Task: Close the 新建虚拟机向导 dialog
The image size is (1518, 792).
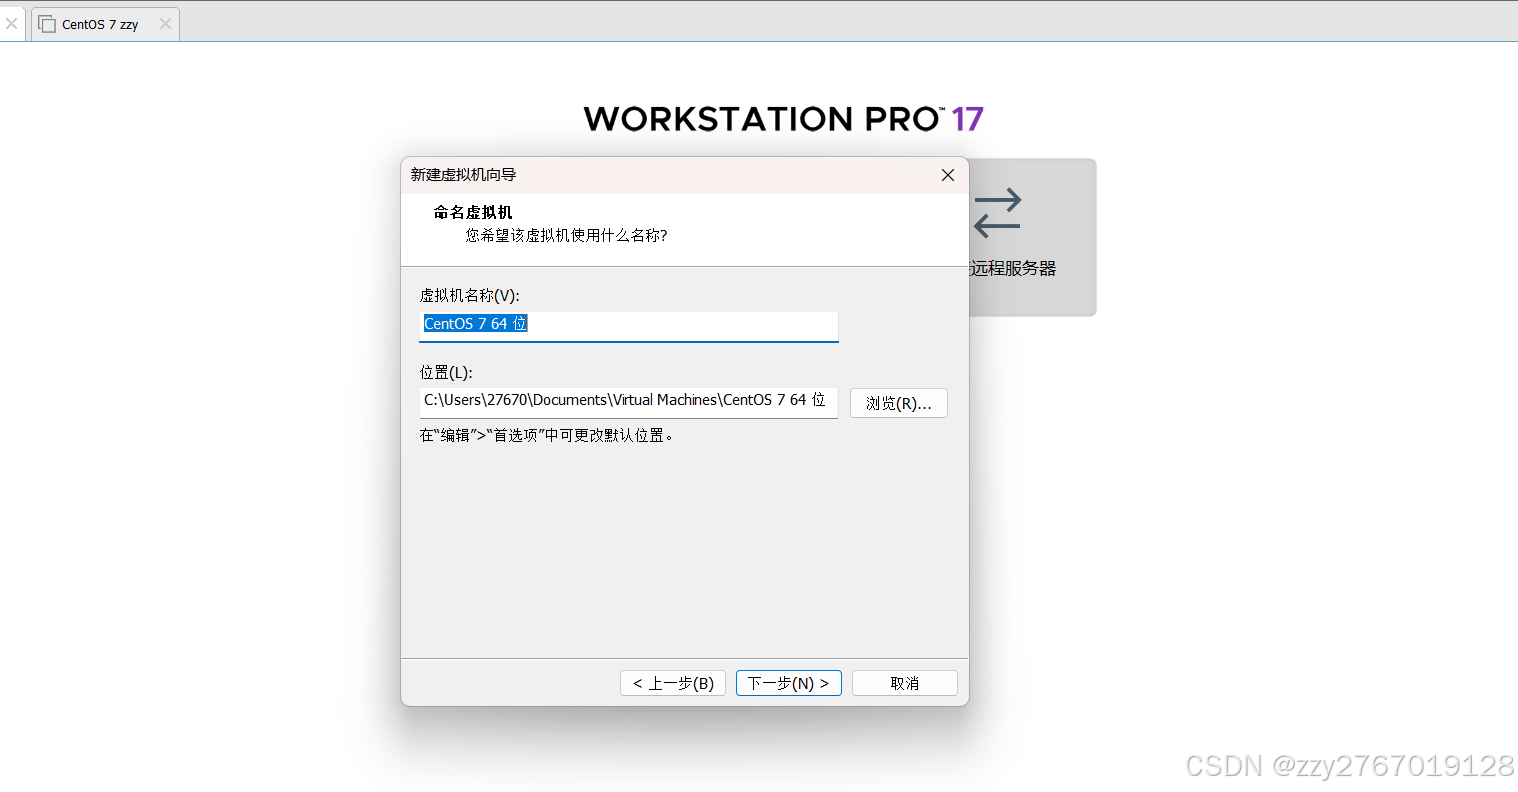Action: tap(948, 175)
